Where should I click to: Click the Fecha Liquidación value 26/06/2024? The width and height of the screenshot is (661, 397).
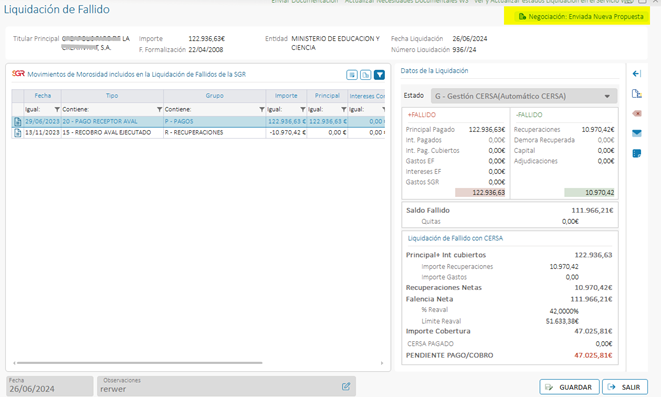click(470, 39)
